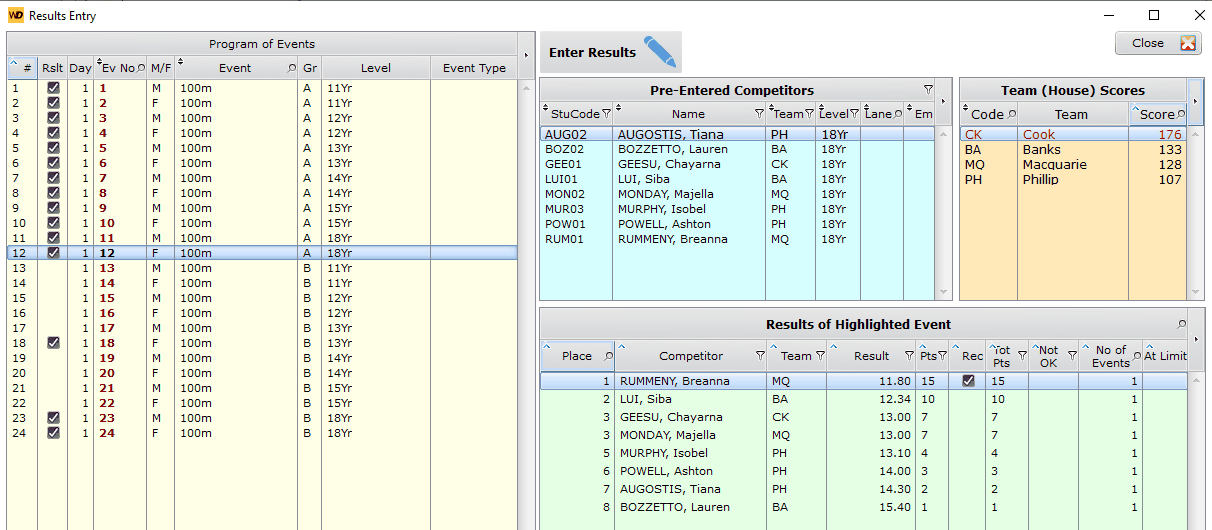Click the WD app icon in title bar
This screenshot has width=1212, height=530.
pos(15,16)
